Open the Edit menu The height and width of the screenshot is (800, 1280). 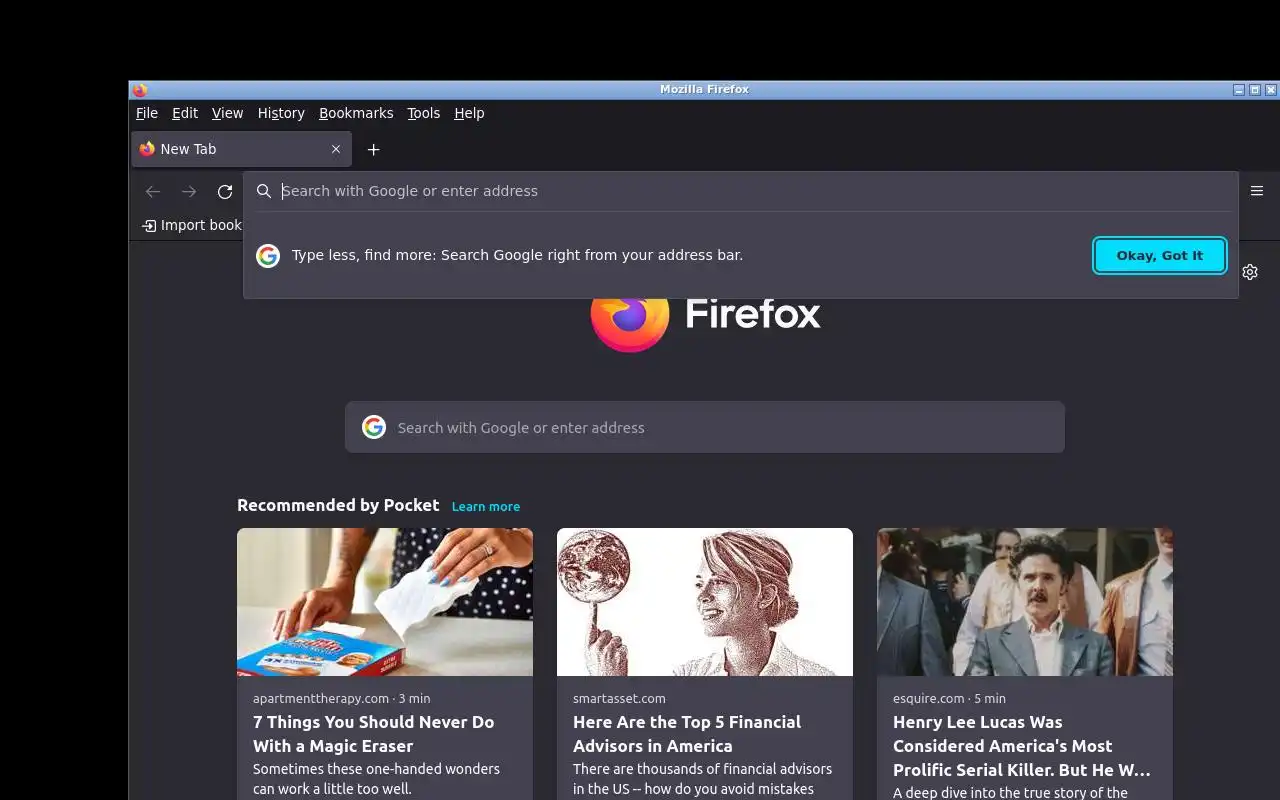(x=185, y=113)
